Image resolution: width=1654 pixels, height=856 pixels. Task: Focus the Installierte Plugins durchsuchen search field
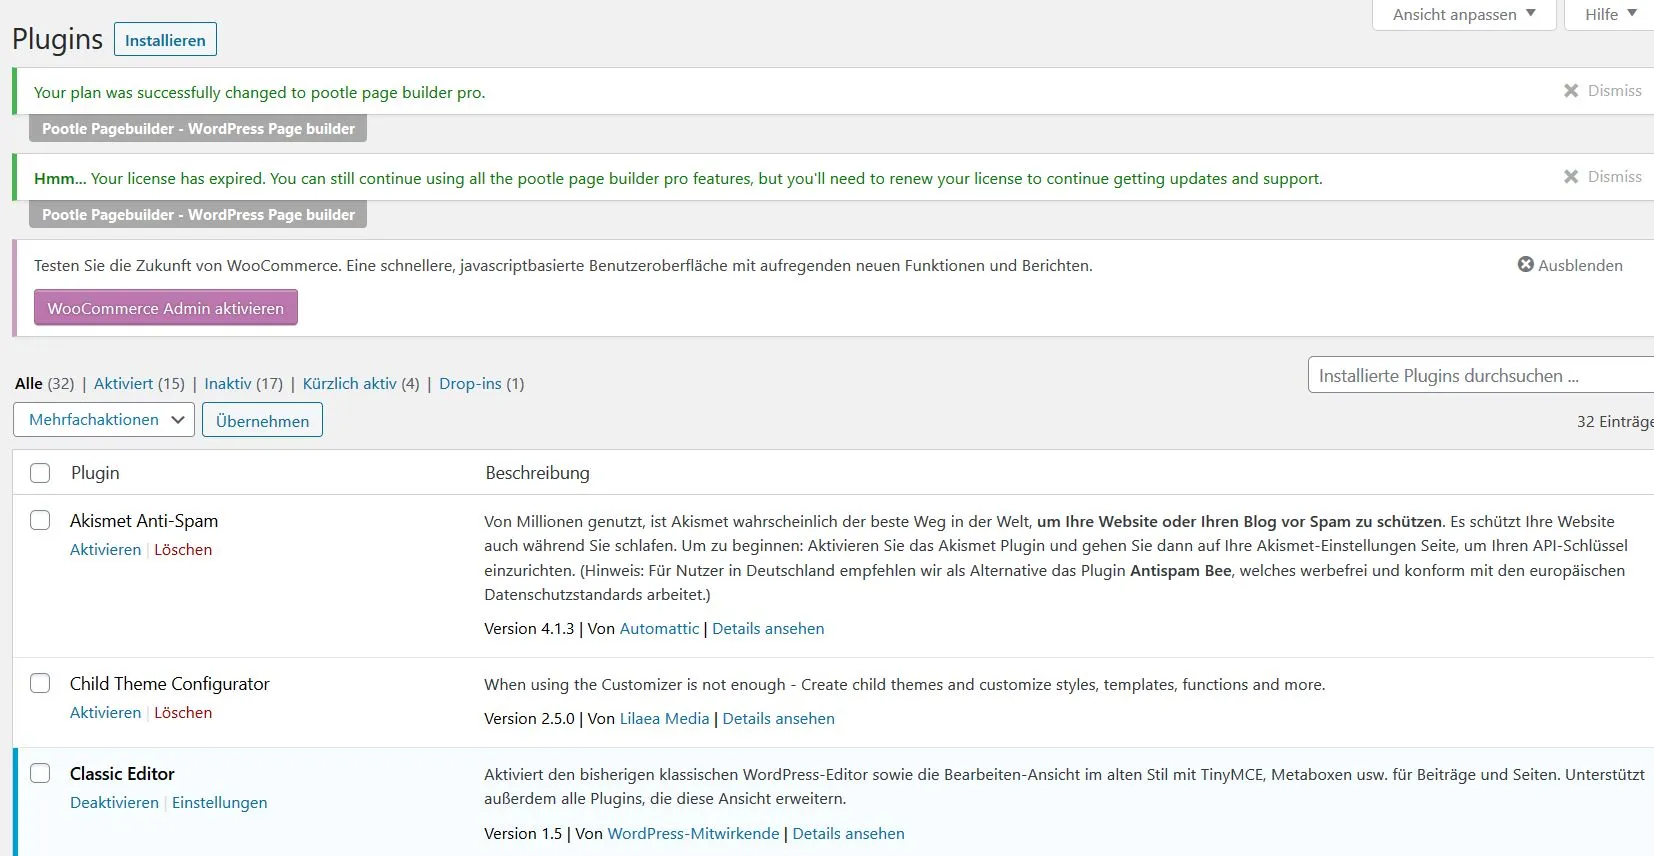click(1481, 375)
